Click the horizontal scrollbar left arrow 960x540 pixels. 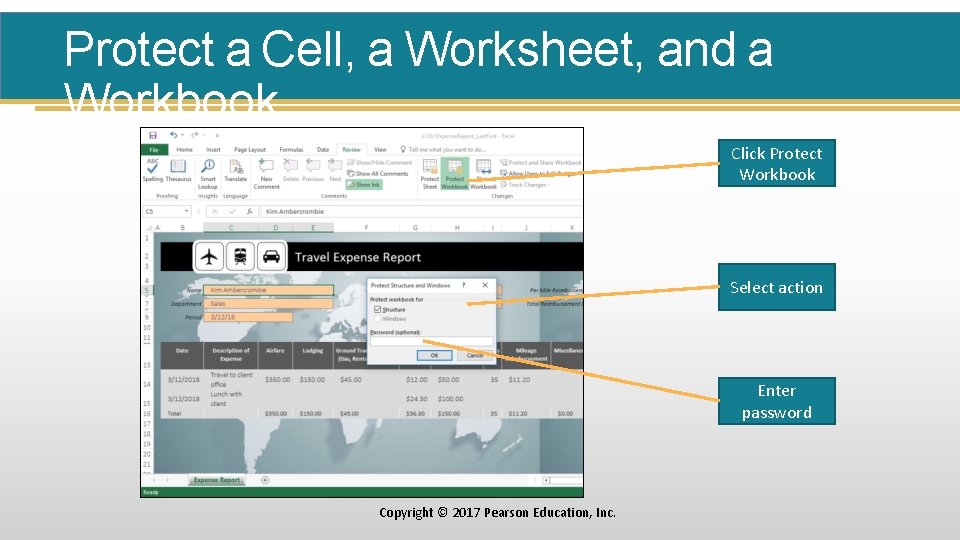coord(546,481)
